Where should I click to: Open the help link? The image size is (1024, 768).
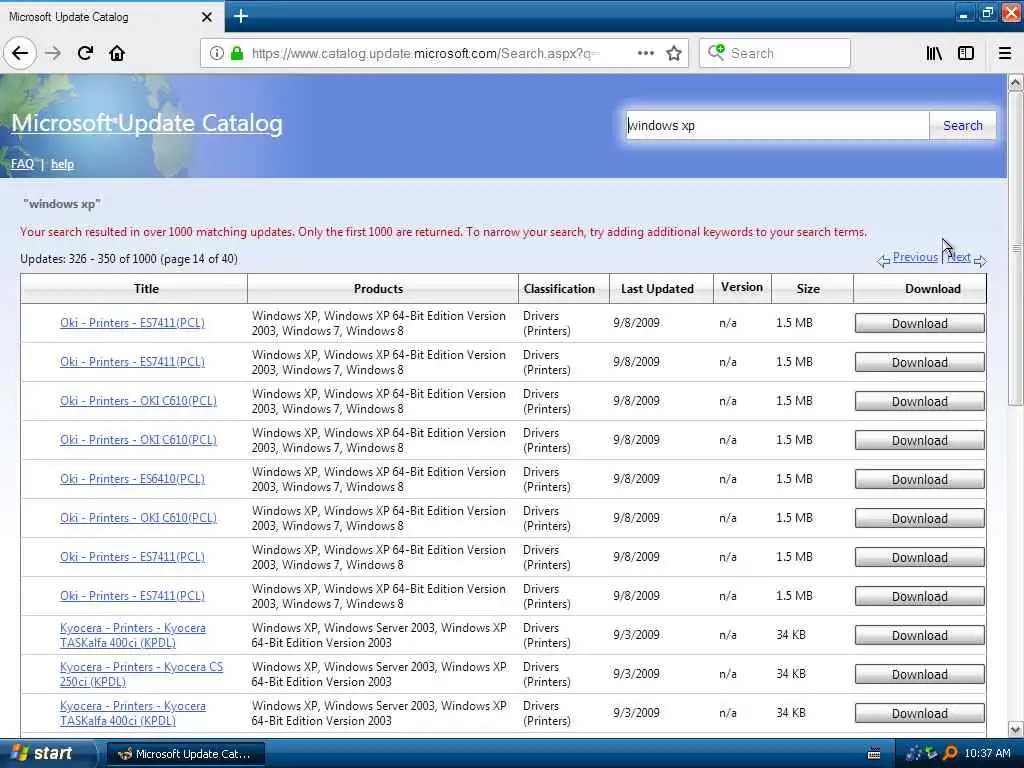pyautogui.click(x=62, y=164)
